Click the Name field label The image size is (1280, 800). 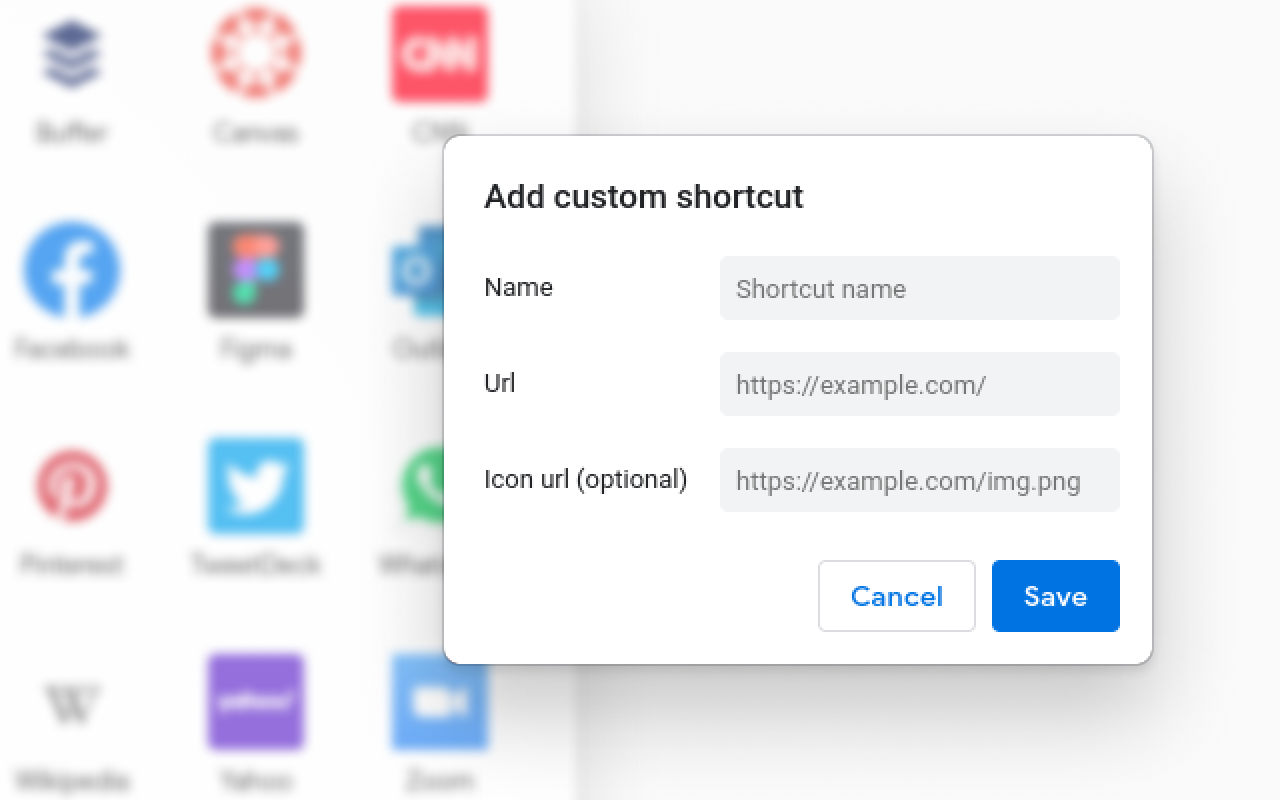(518, 287)
